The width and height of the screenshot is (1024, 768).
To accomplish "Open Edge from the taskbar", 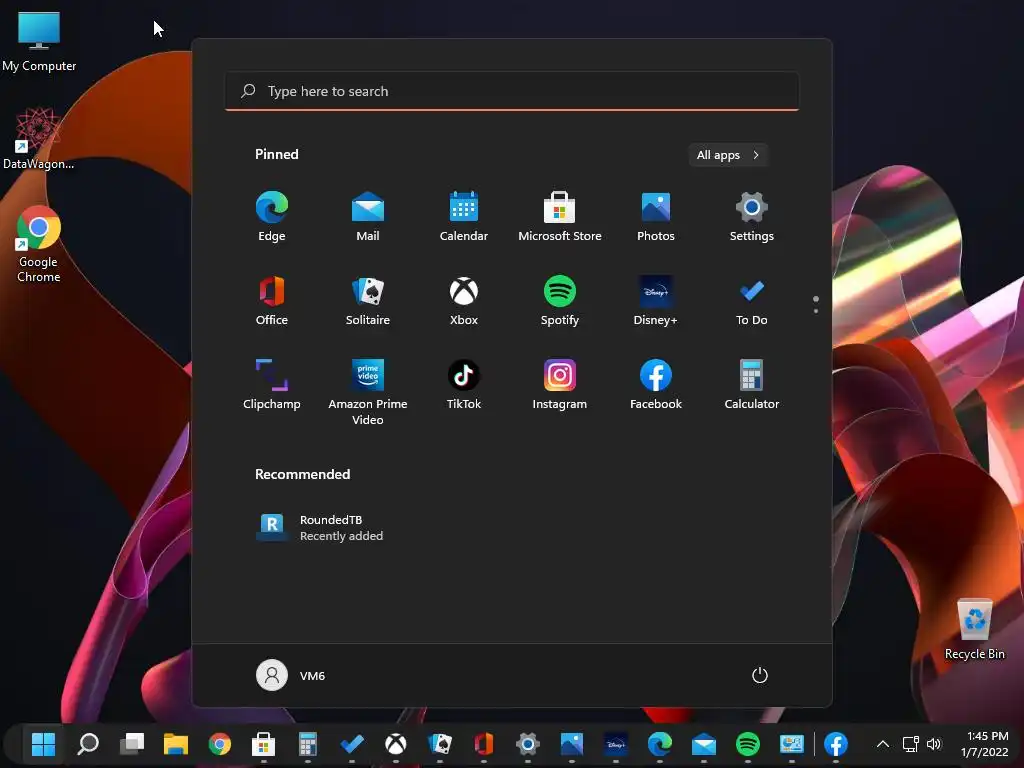I will click(660, 744).
